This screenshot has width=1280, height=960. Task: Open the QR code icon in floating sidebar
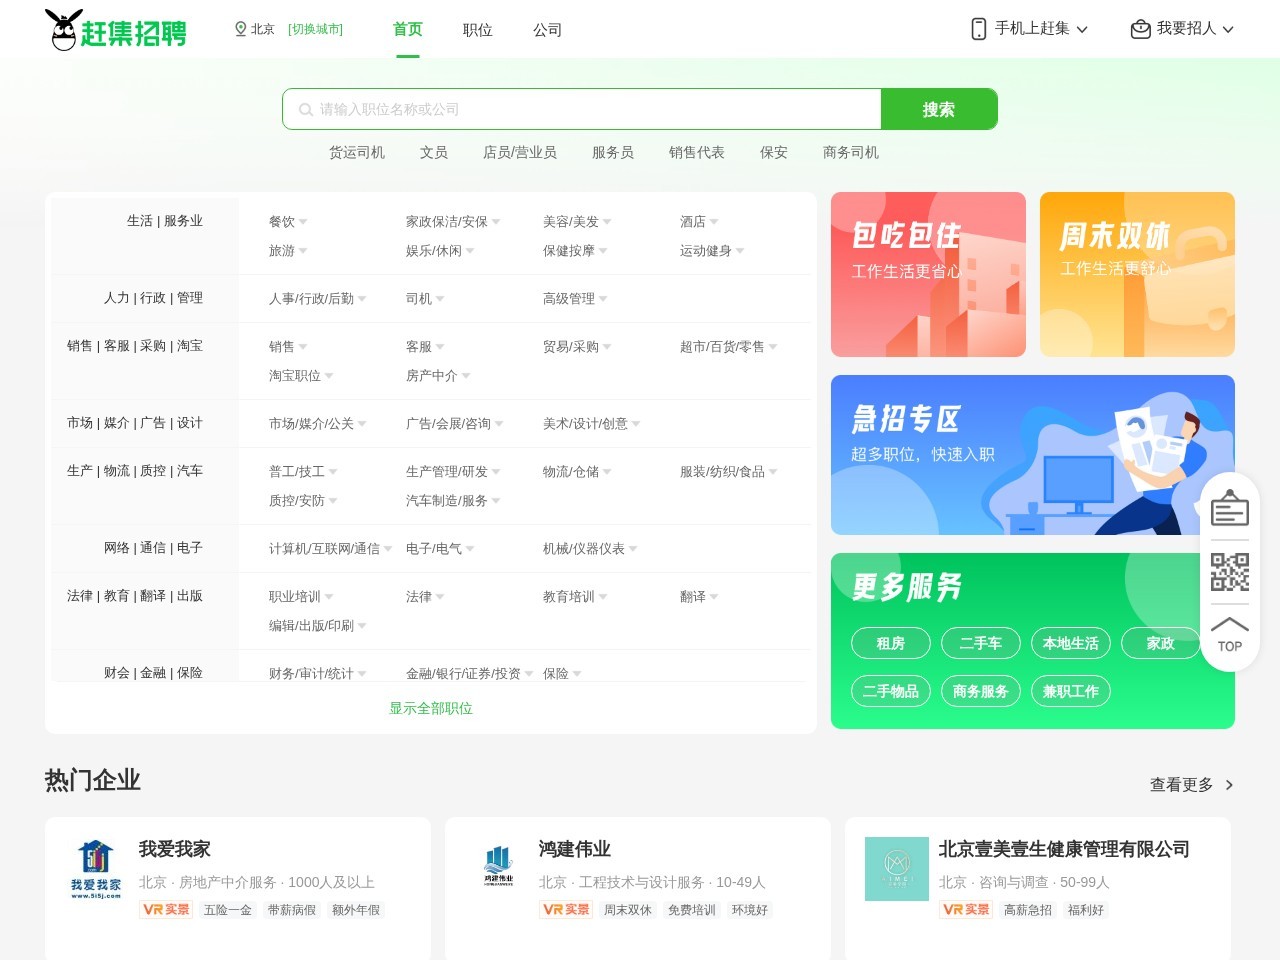(1230, 572)
